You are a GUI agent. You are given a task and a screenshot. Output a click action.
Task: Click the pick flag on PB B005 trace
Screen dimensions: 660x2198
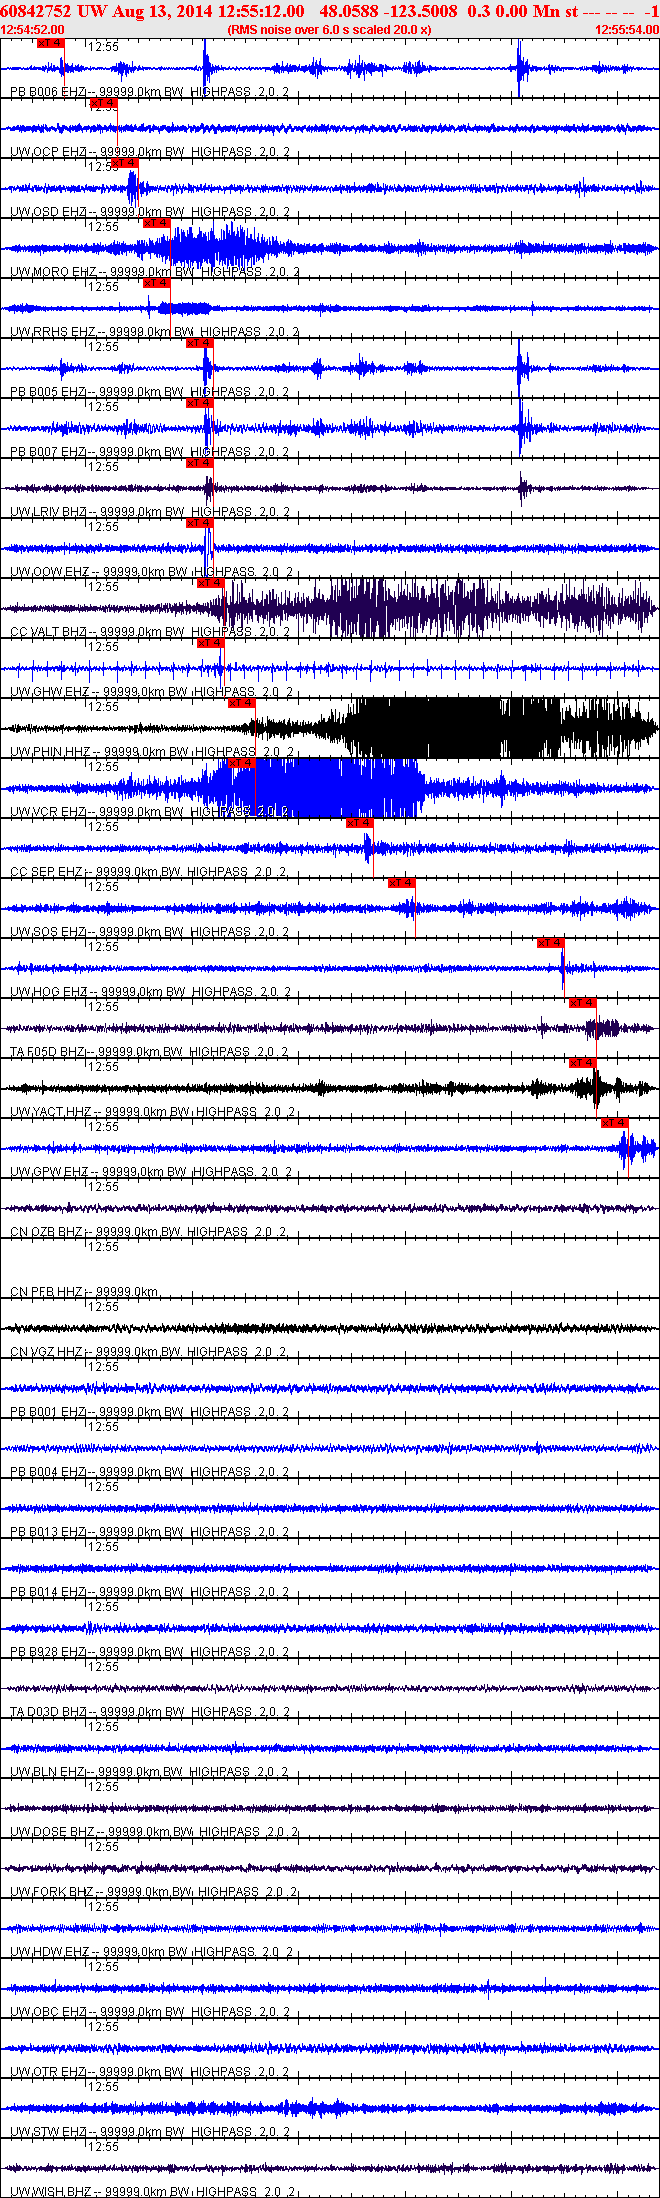tap(199, 343)
